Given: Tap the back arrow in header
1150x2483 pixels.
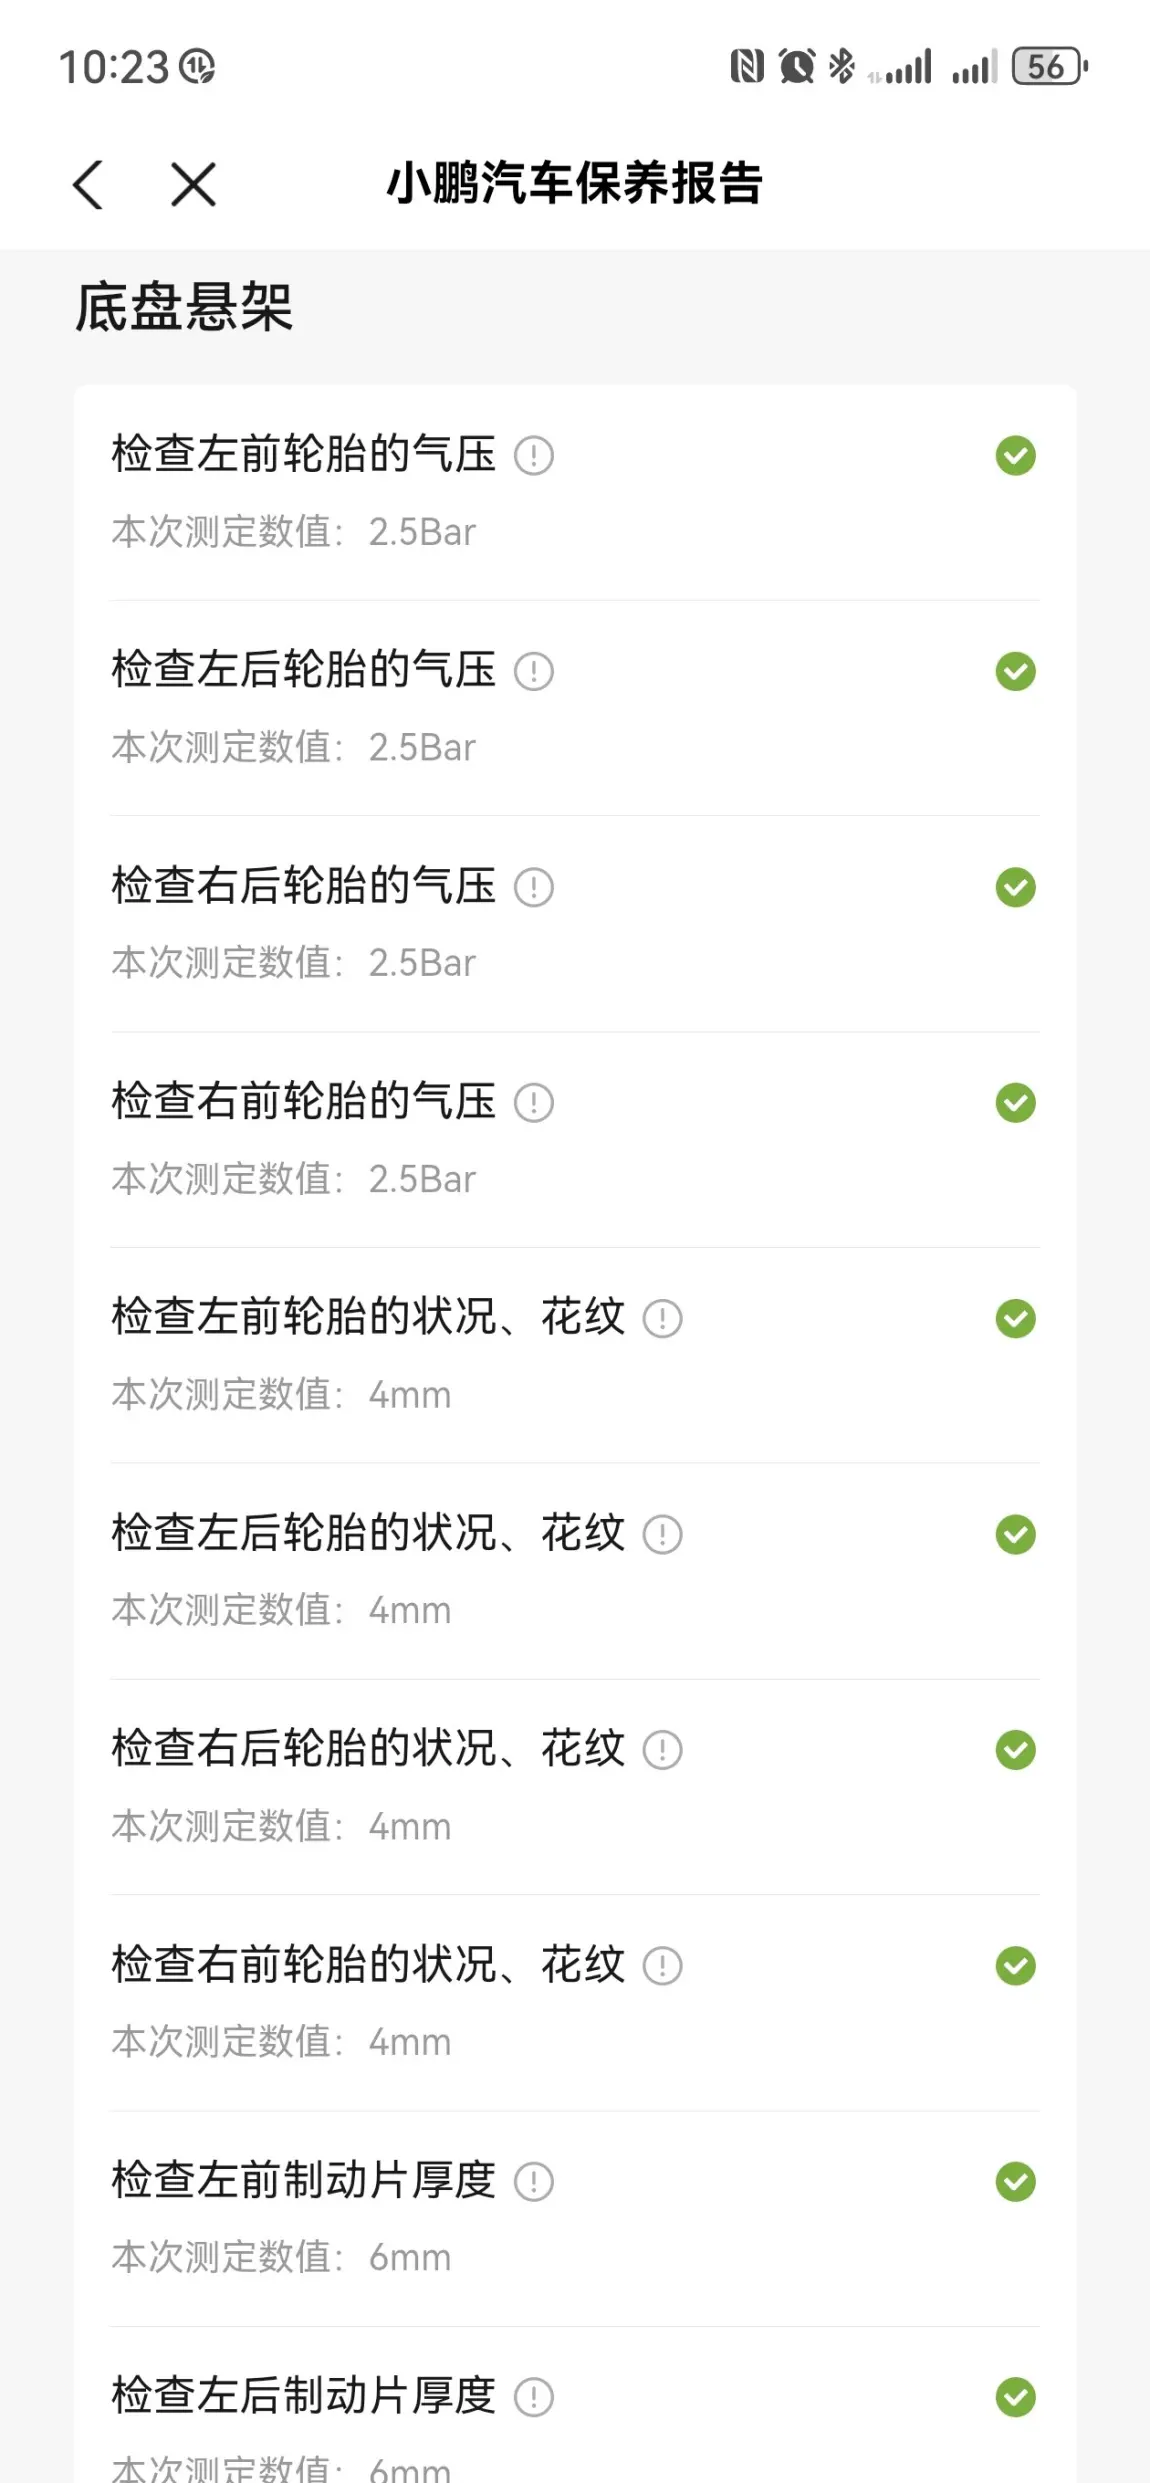Looking at the screenshot, I should (x=88, y=185).
